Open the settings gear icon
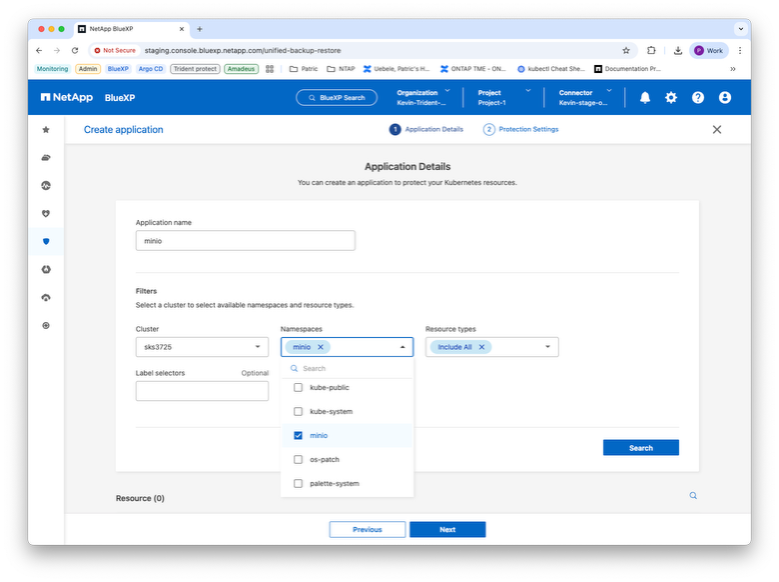Viewport: 779px width, 582px height. click(671, 97)
